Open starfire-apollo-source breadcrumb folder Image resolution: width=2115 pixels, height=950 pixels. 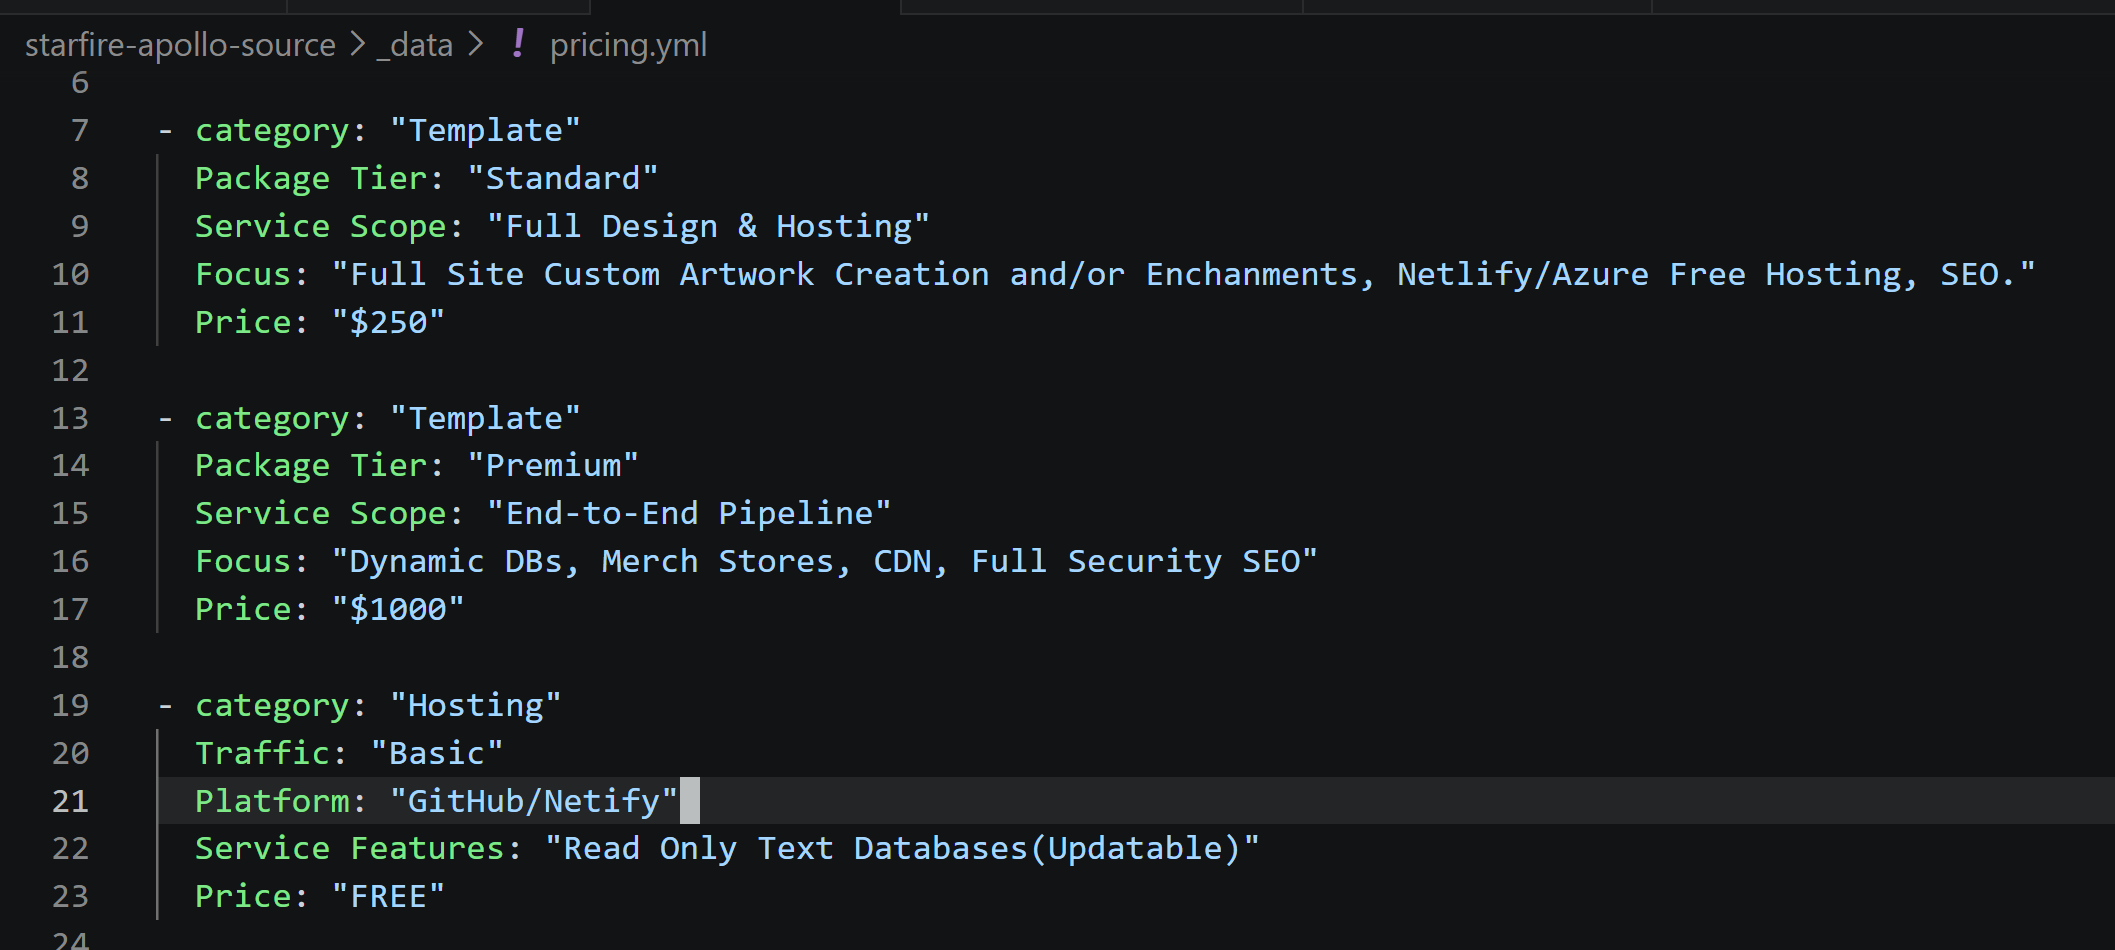180,45
